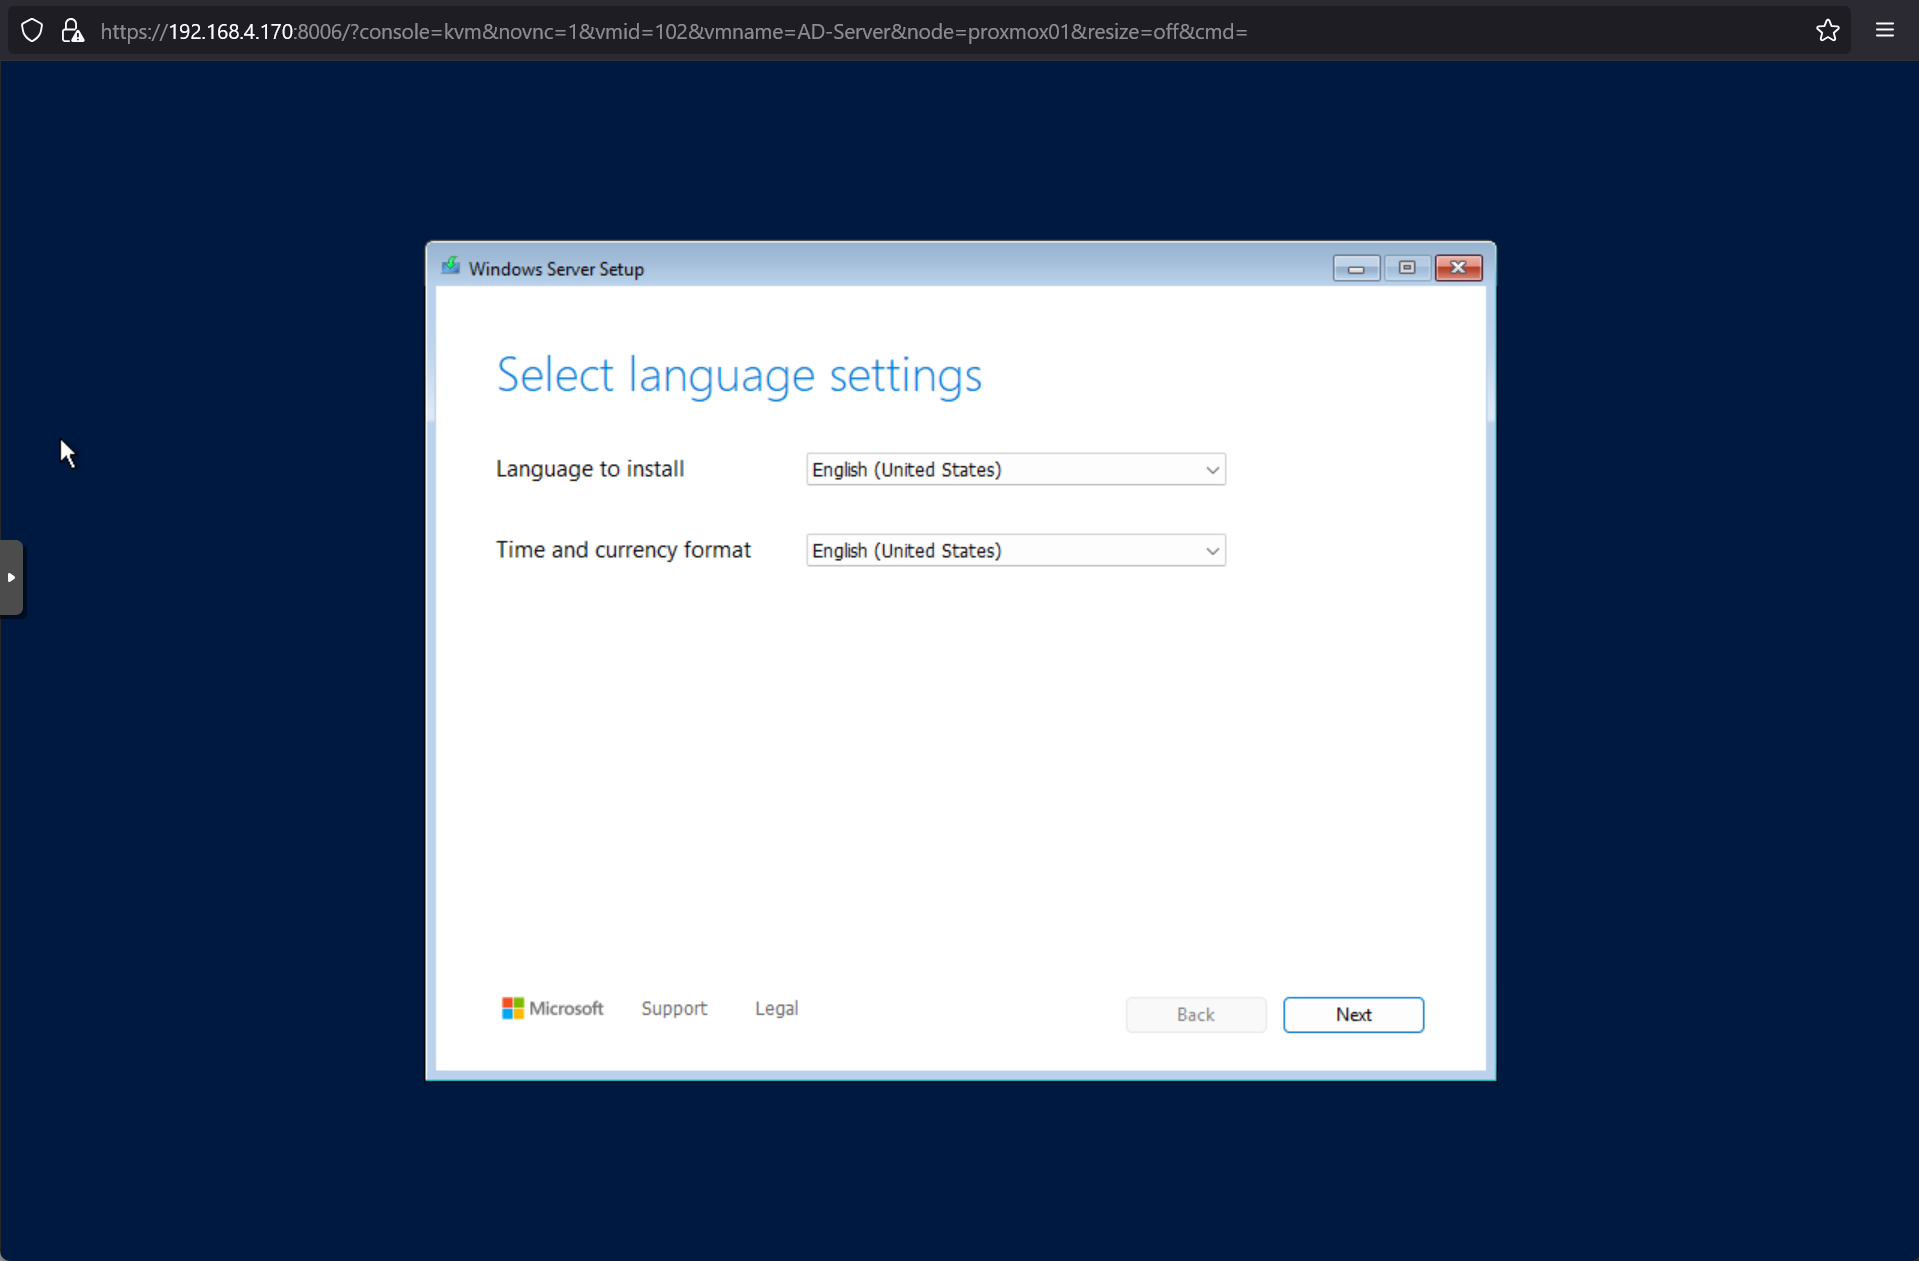The height and width of the screenshot is (1261, 1919).
Task: Click the tracking protection shield icon
Action: click(x=32, y=31)
